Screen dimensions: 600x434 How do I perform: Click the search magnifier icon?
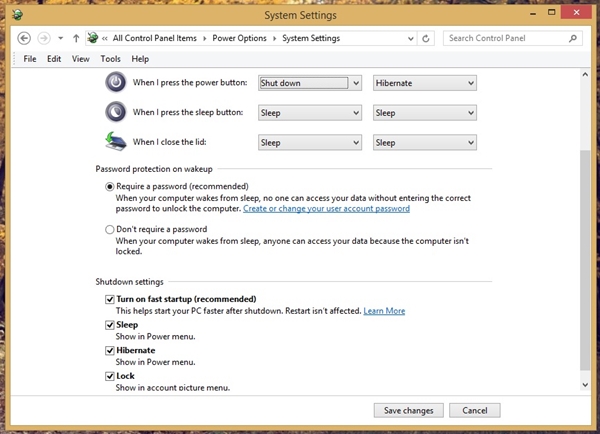[x=572, y=38]
